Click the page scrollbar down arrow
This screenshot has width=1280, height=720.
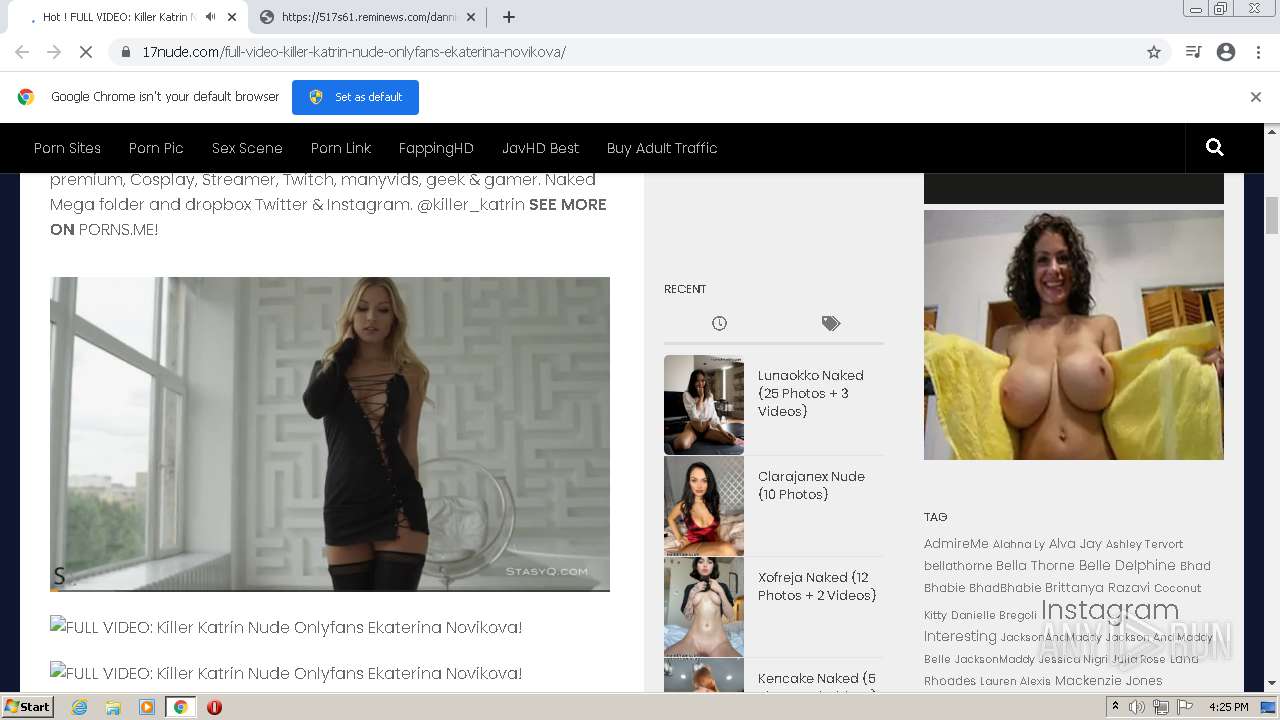point(1272,683)
